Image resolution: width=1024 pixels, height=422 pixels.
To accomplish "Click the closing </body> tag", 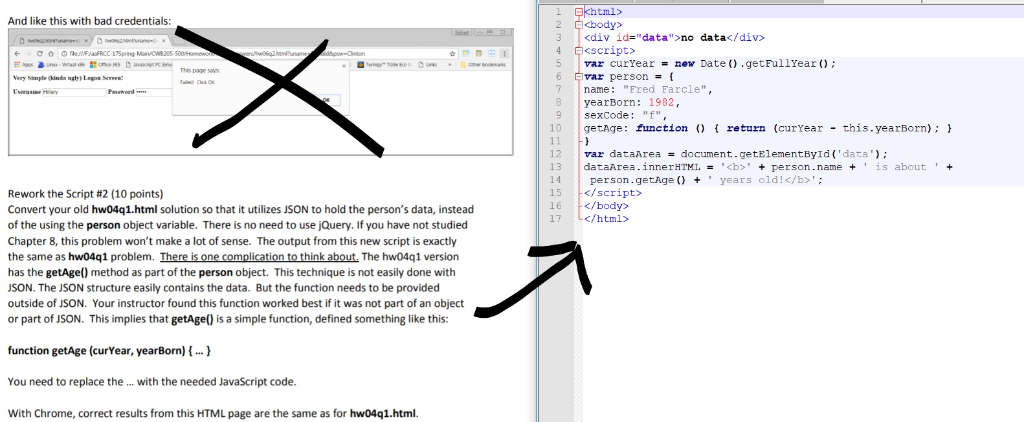I will click(x=606, y=206).
